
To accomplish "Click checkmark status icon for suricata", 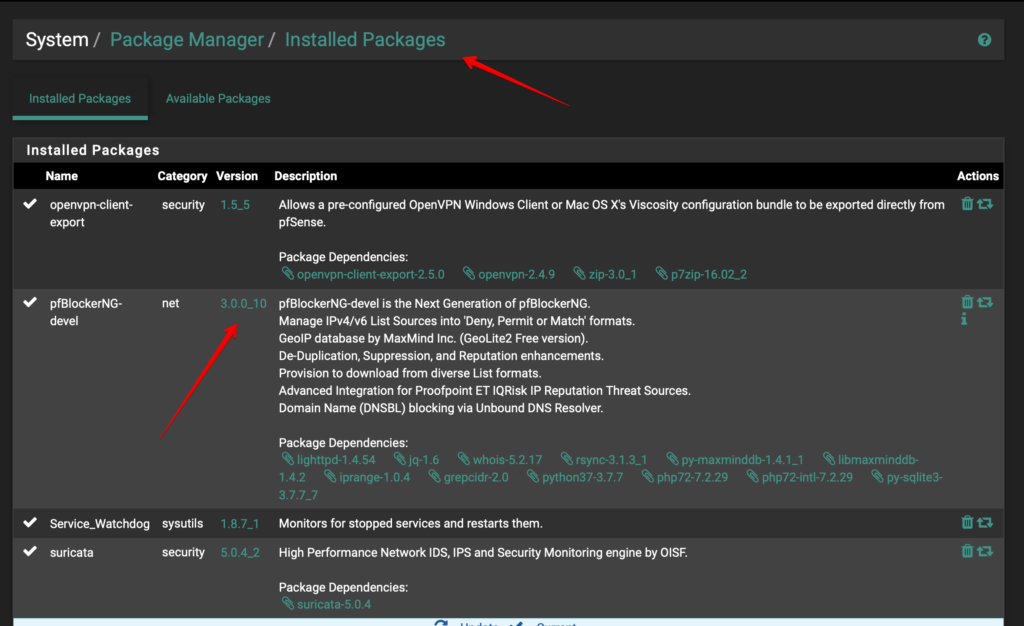I will click(x=30, y=551).
